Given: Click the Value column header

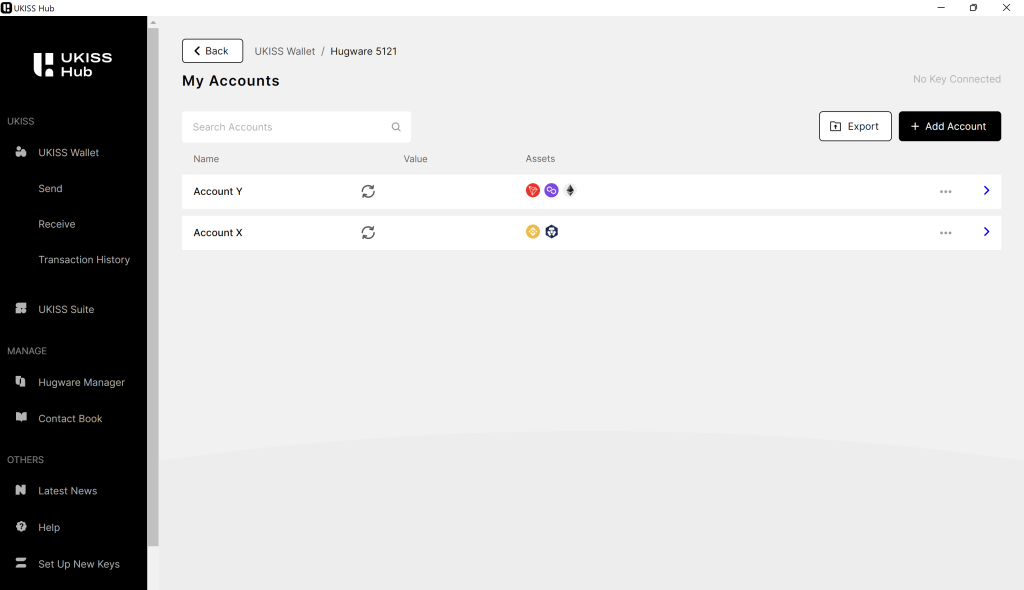Looking at the screenshot, I should coord(415,159).
